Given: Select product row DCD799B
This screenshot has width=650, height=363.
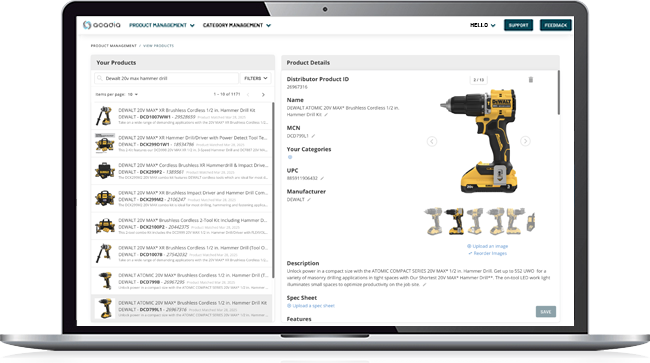Looking at the screenshot, I should coord(182,281).
